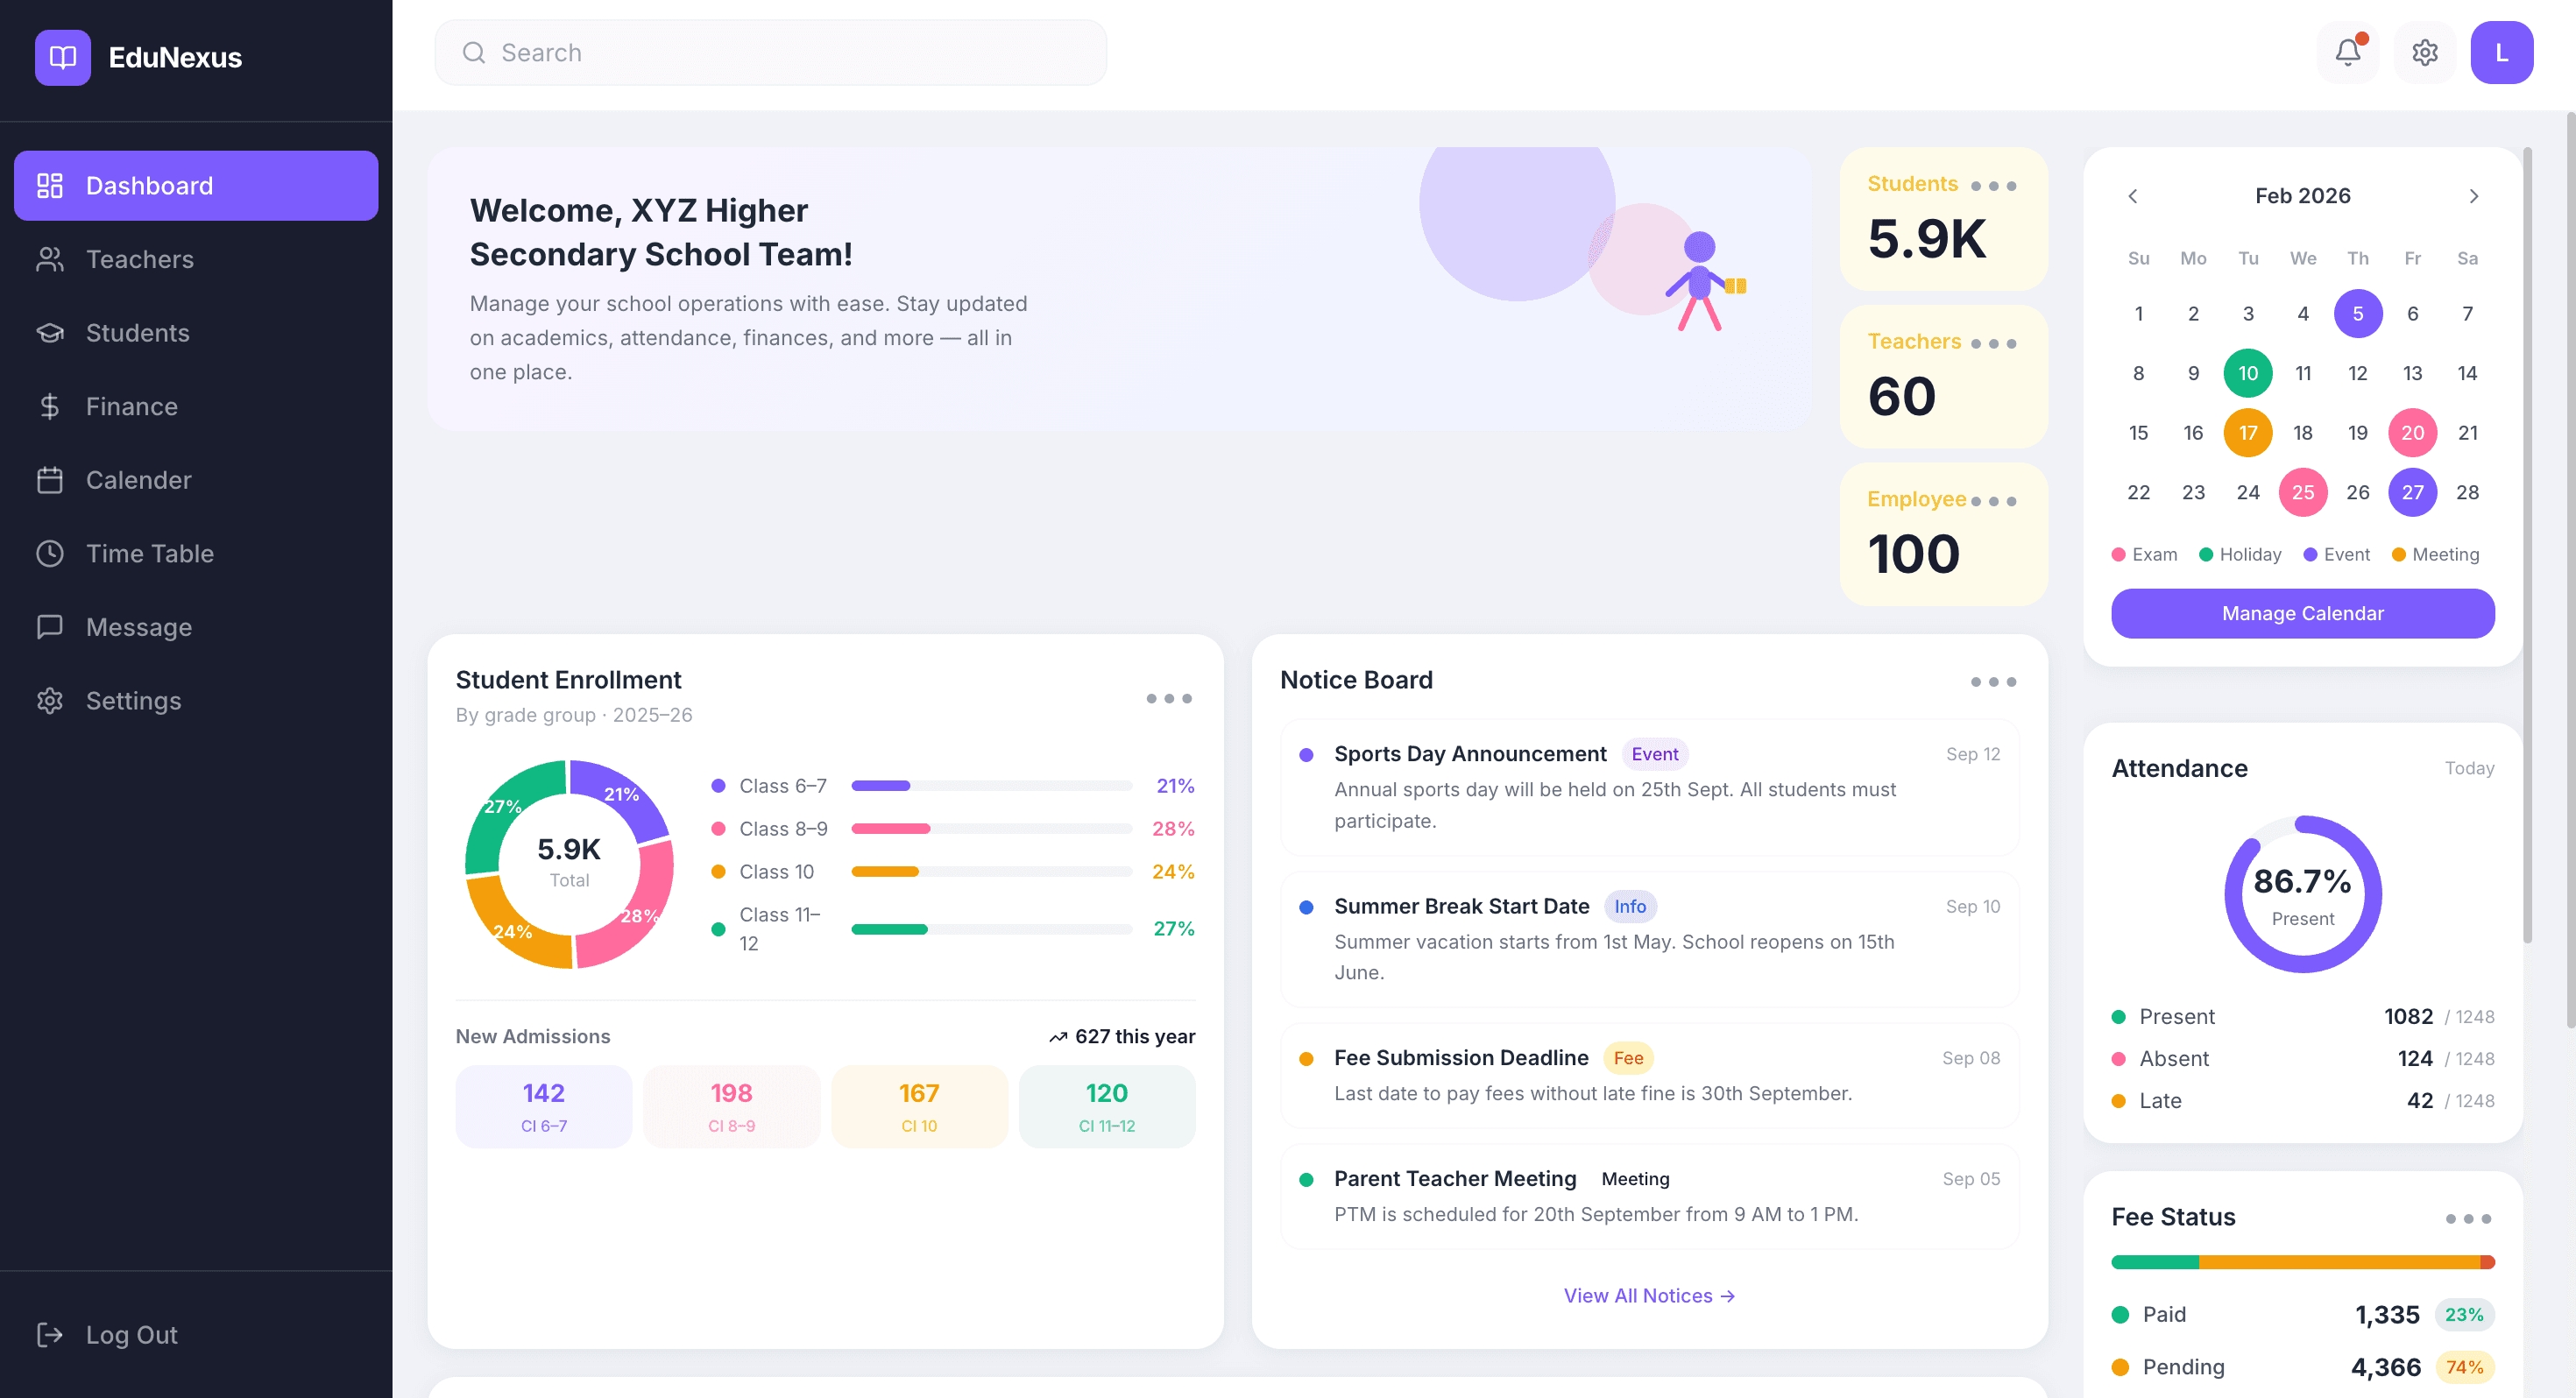
Task: Select the Log Out menu entry
Action: [x=130, y=1334]
